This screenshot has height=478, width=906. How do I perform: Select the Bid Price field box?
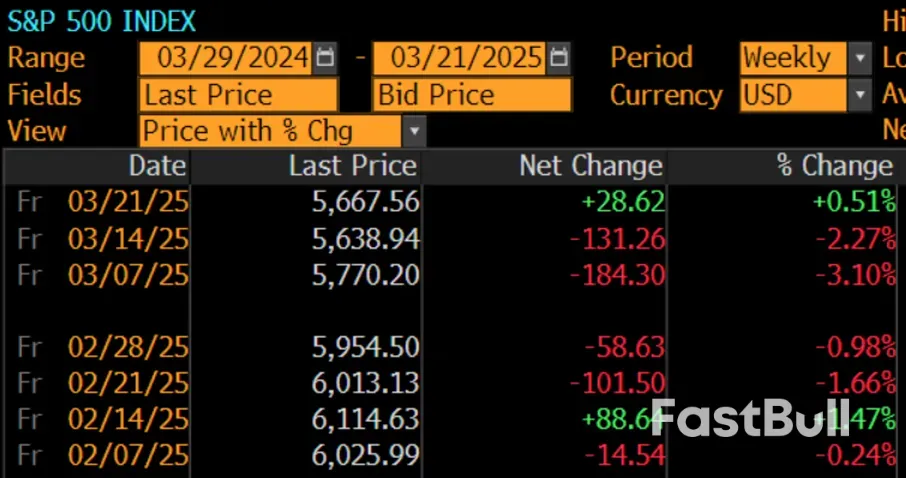coord(472,96)
